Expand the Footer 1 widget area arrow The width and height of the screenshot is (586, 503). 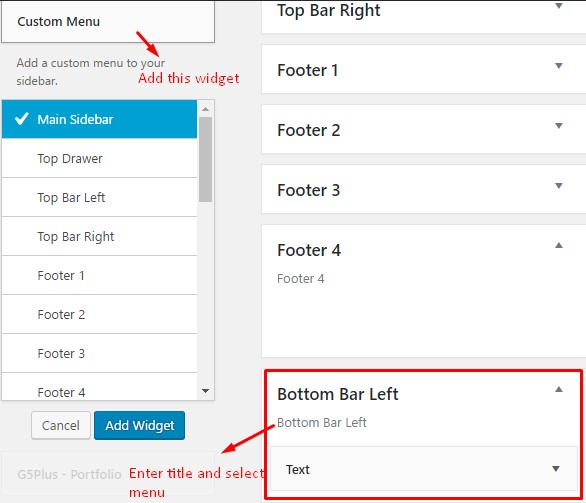[559, 66]
